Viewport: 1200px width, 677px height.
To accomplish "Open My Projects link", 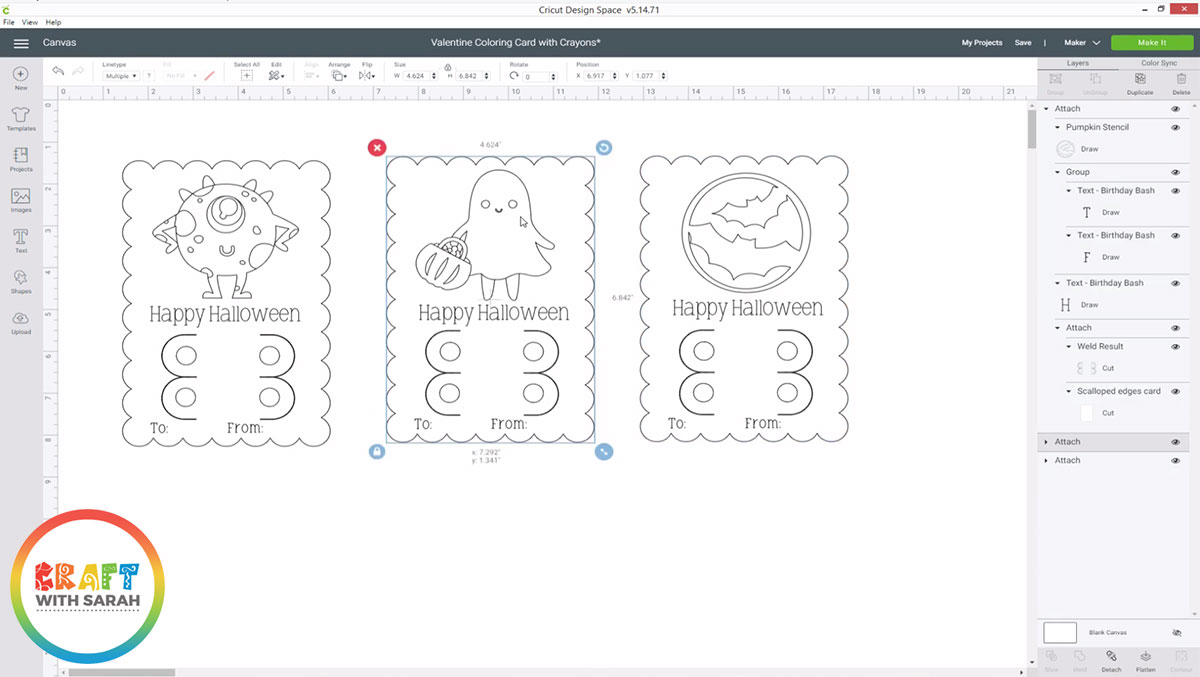I will coord(981,43).
